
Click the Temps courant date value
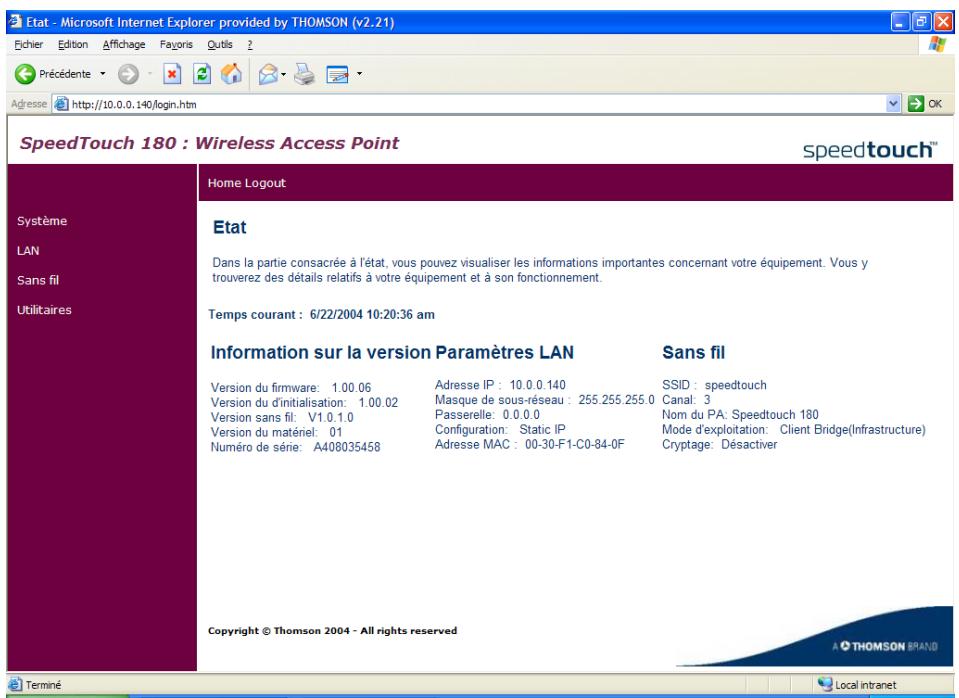[372, 315]
